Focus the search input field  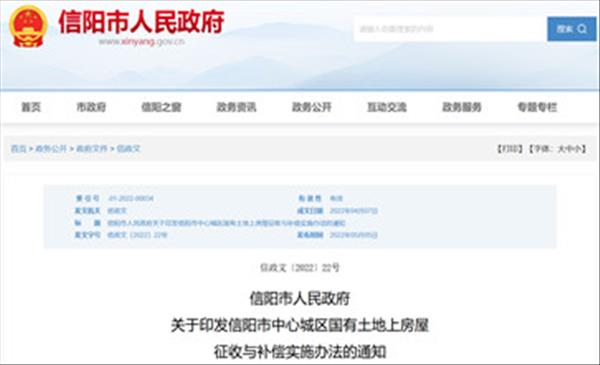click(450, 29)
